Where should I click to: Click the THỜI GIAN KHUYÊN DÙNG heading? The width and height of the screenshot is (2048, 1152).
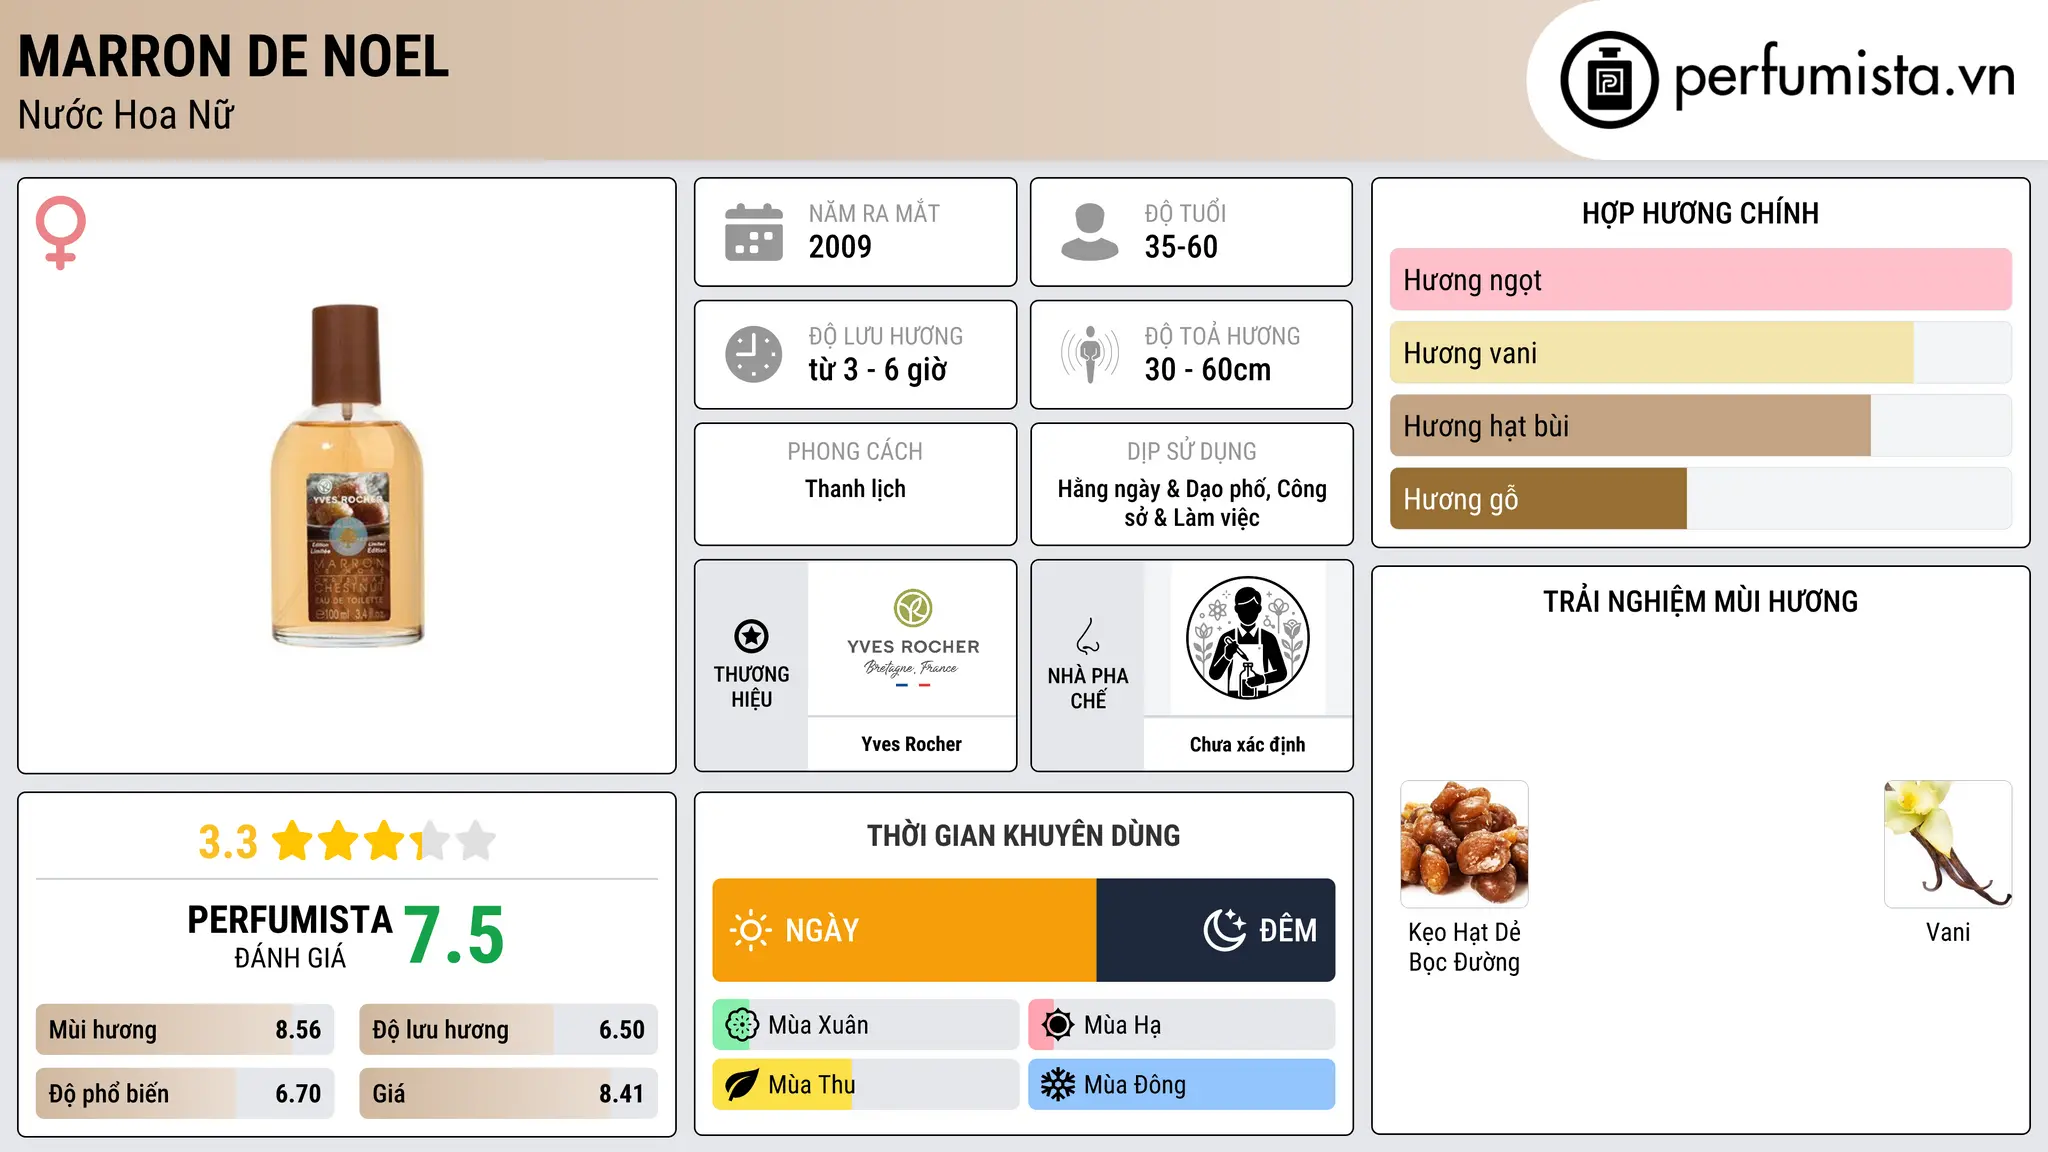coord(1024,835)
